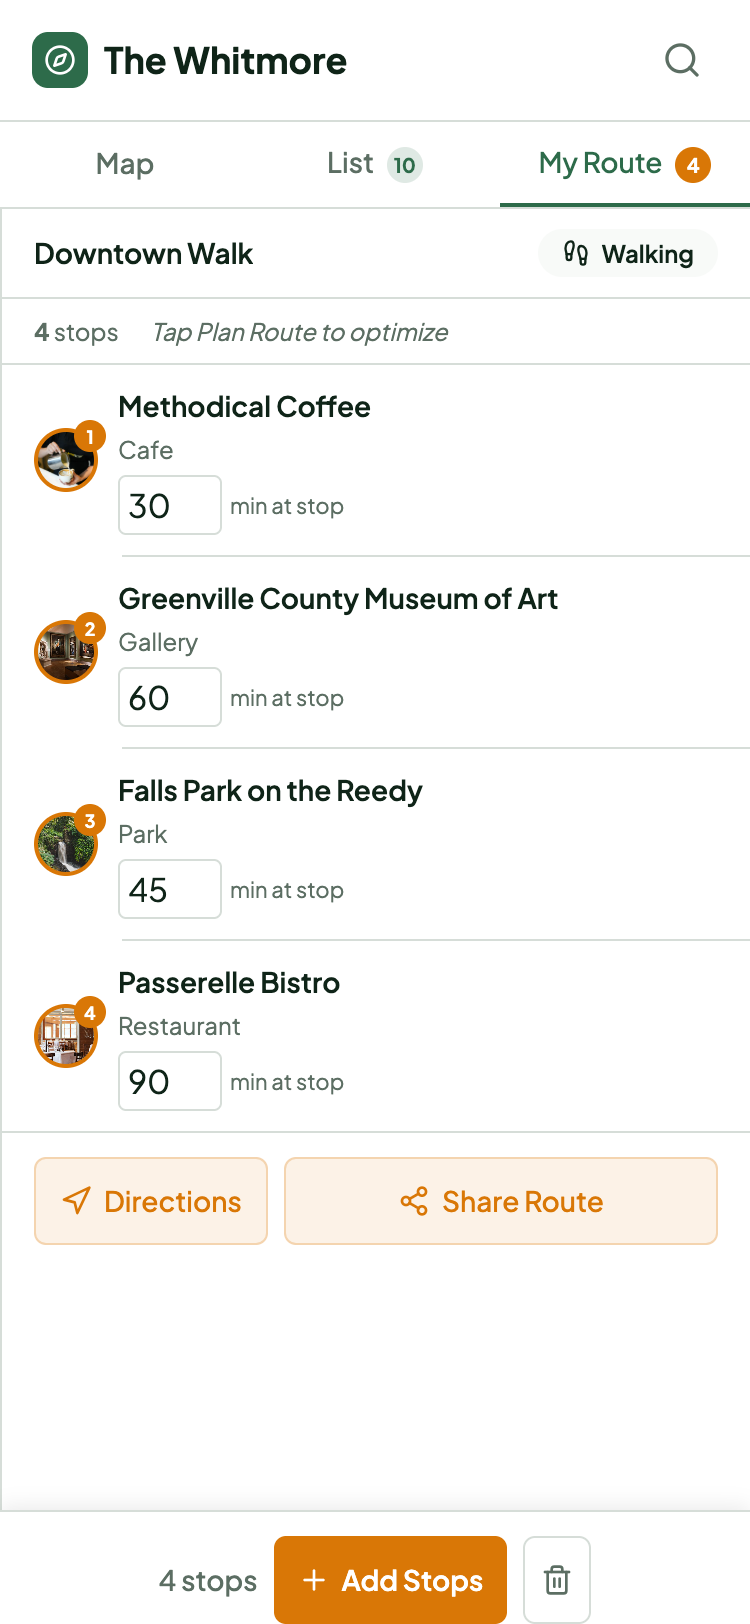Screen dimensions: 750x1624
Task: Click Passerelle Bistro 90 minutes input
Action: [169, 1082]
